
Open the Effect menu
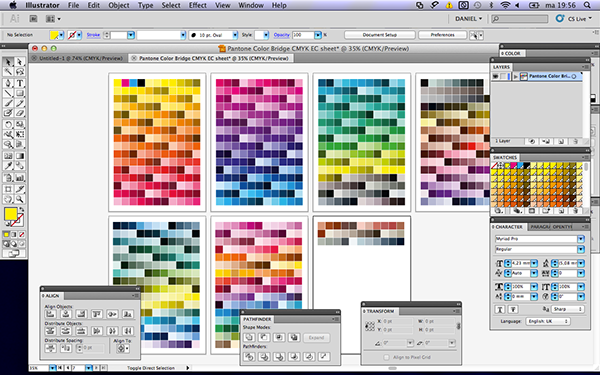197,5
